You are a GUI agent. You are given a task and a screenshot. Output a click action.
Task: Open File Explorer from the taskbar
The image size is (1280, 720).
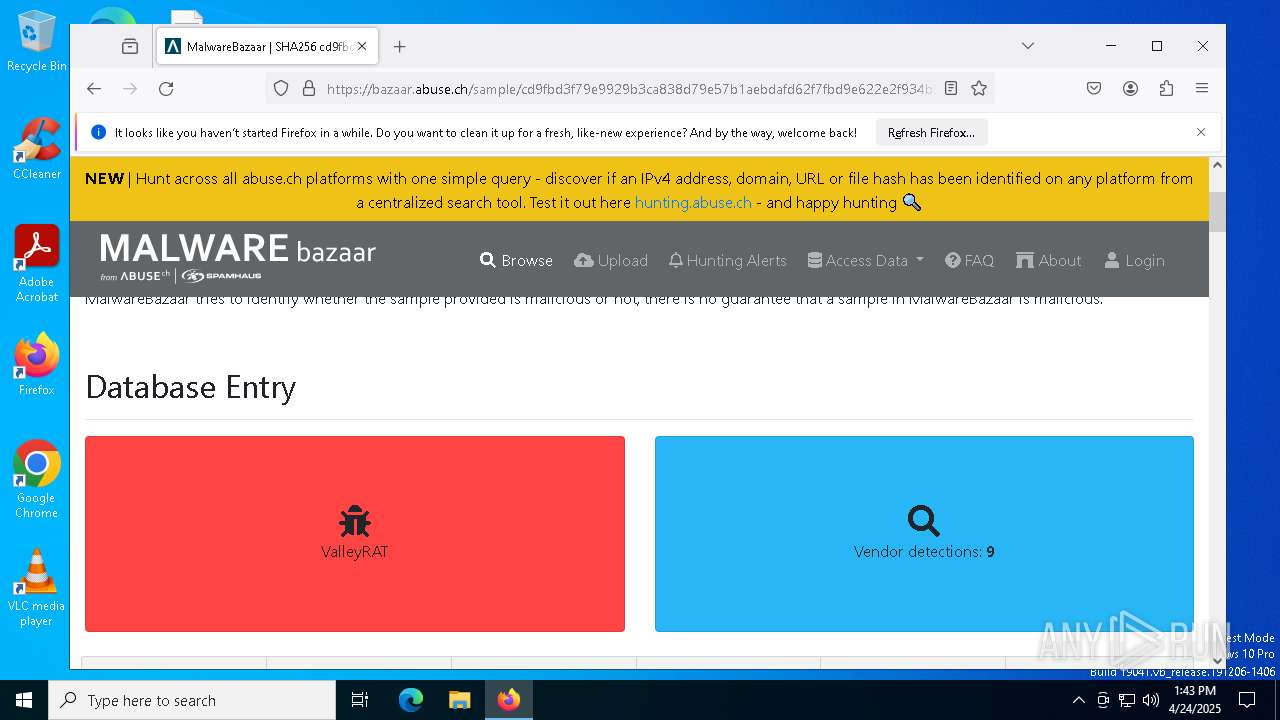point(459,700)
